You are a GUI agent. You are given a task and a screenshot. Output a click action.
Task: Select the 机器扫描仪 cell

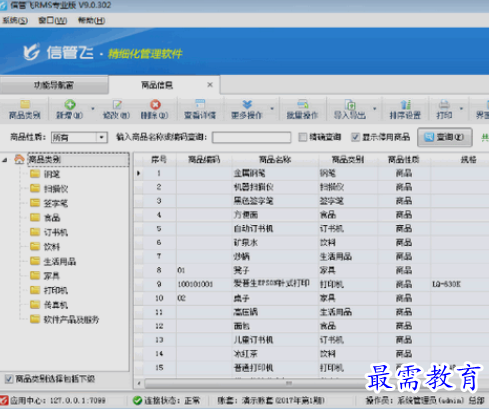pos(275,187)
